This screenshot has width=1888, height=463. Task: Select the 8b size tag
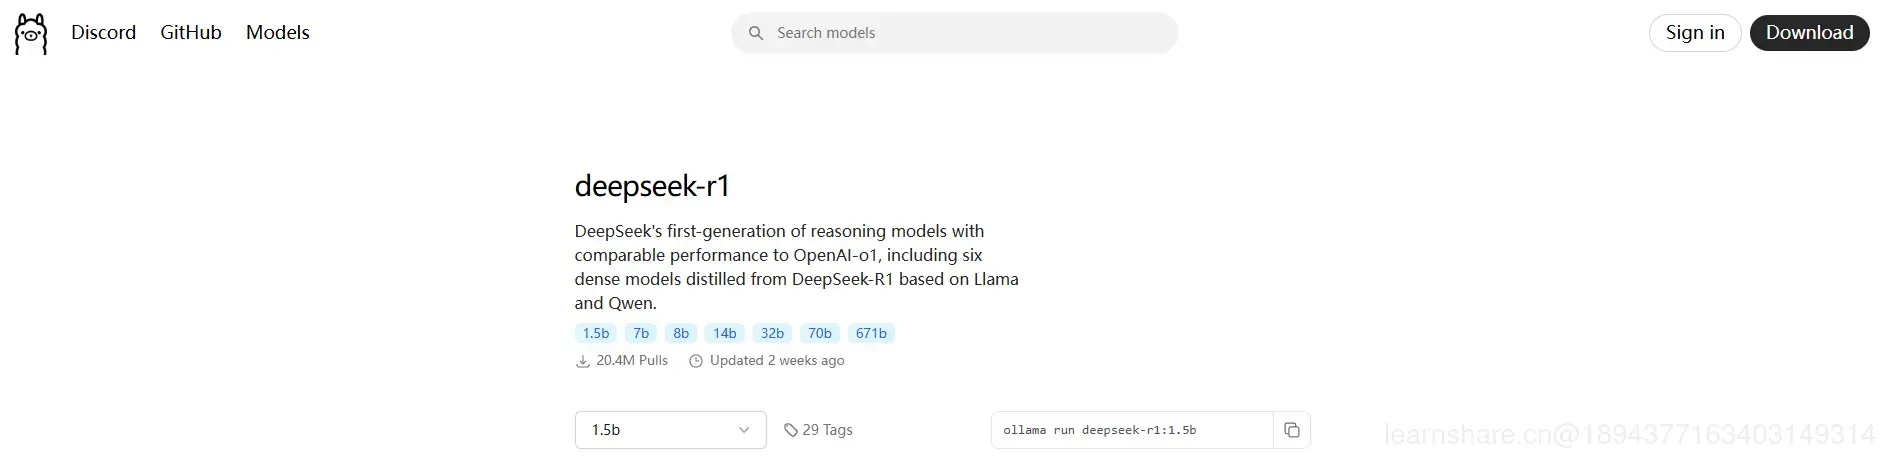(681, 333)
